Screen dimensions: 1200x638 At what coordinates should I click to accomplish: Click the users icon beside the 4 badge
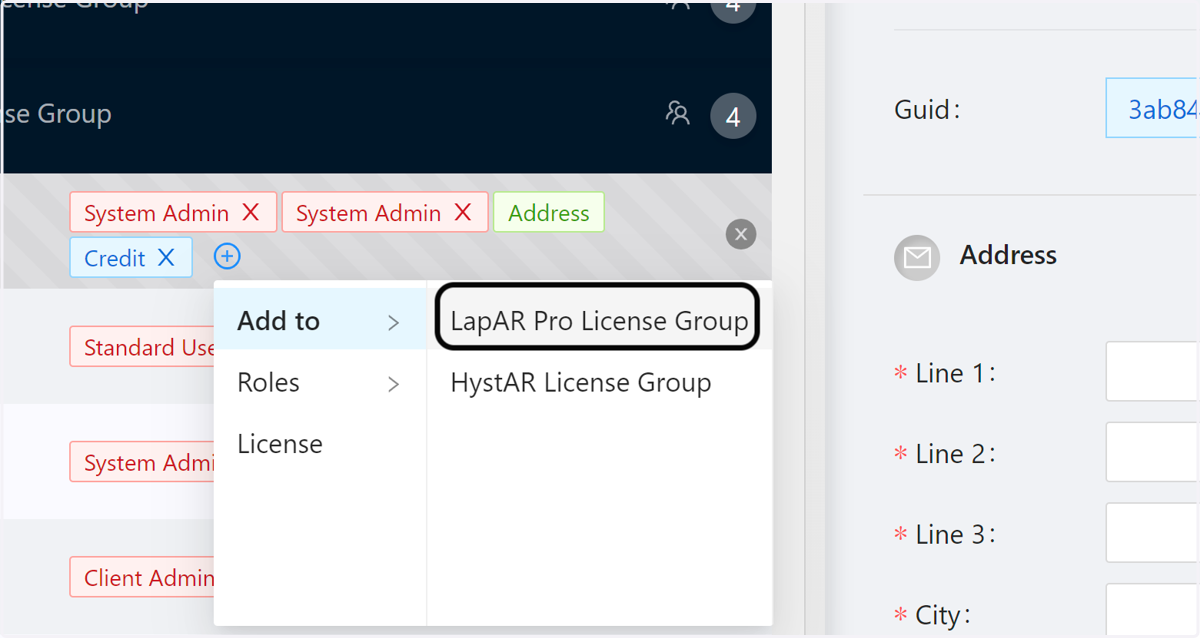(678, 113)
